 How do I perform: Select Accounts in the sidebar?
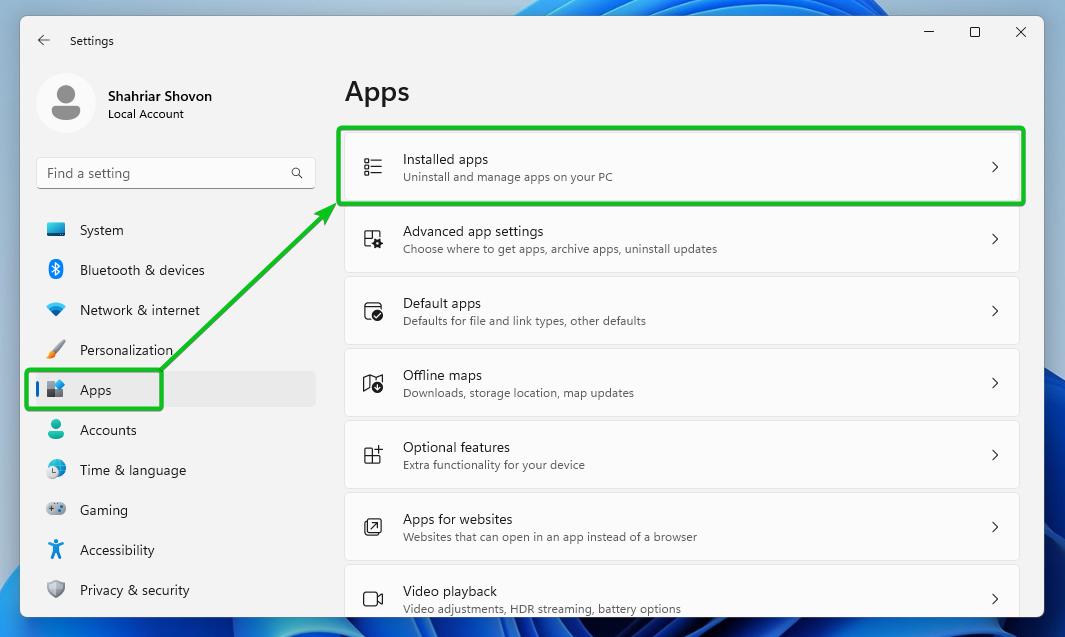tap(110, 429)
